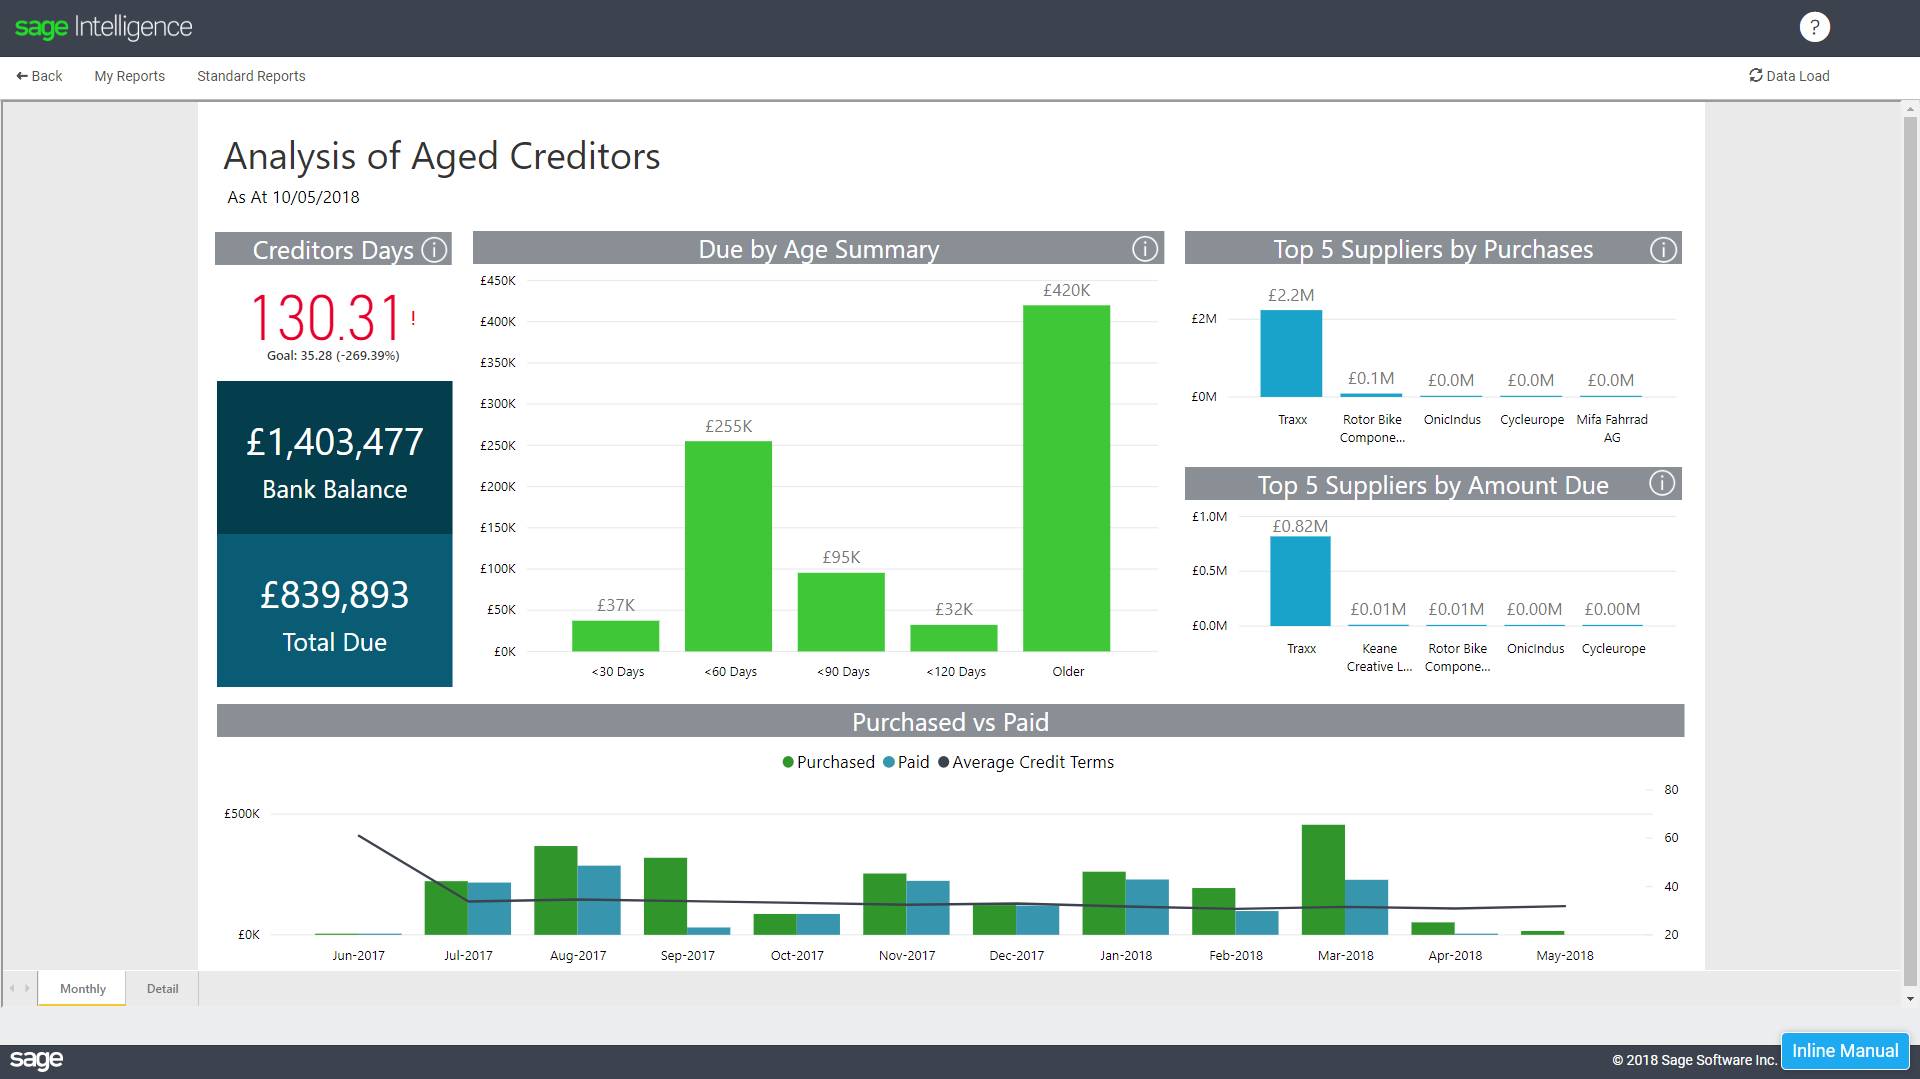Click the Data Load refresh icon

point(1755,76)
